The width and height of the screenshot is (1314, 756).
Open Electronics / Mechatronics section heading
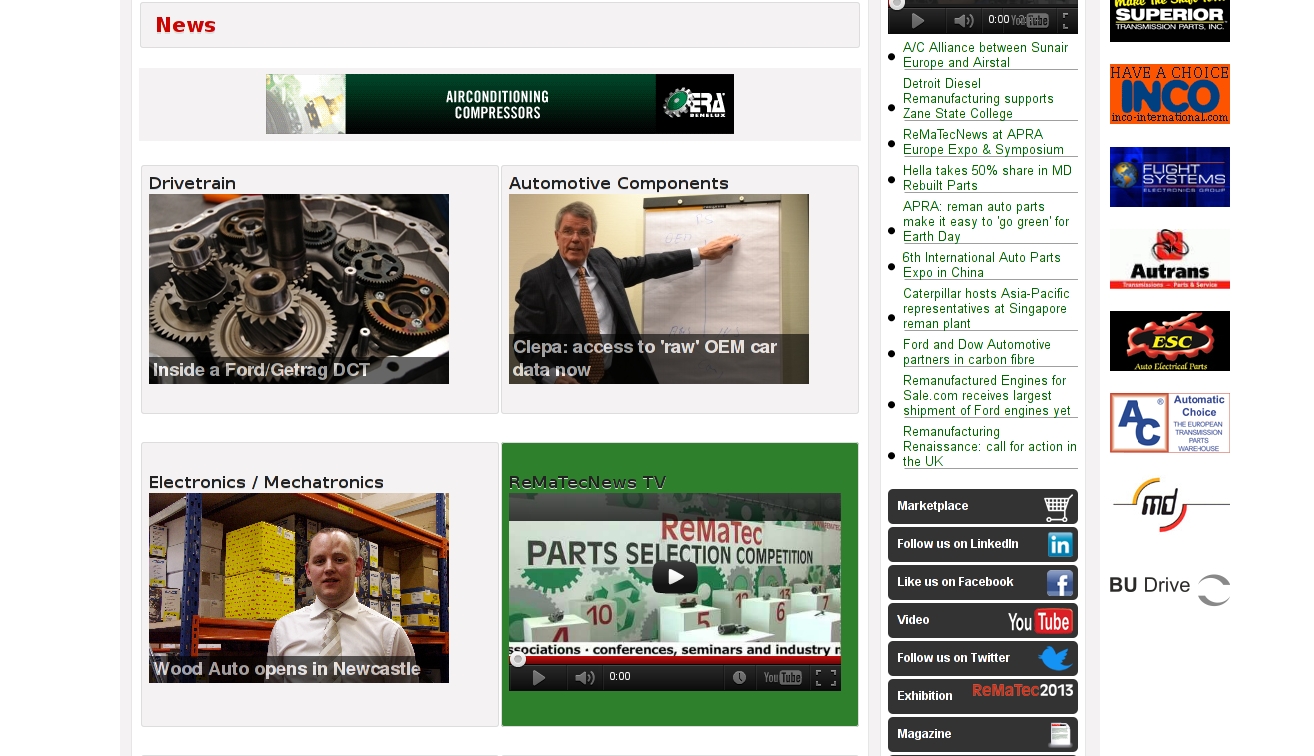click(x=266, y=482)
